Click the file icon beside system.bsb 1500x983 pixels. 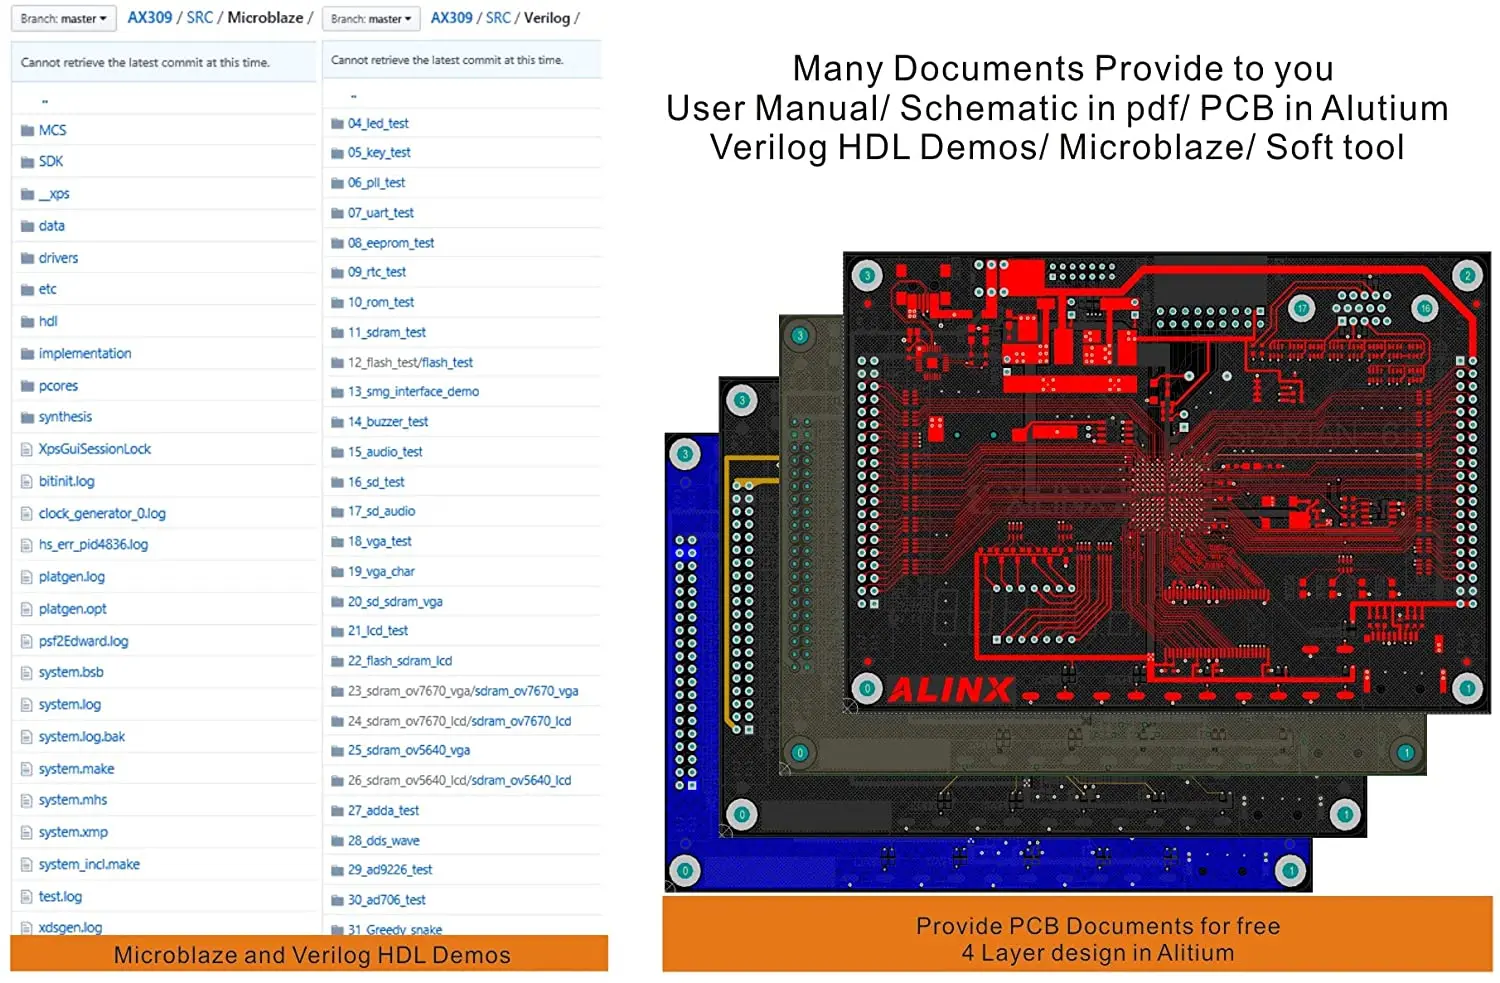27,673
